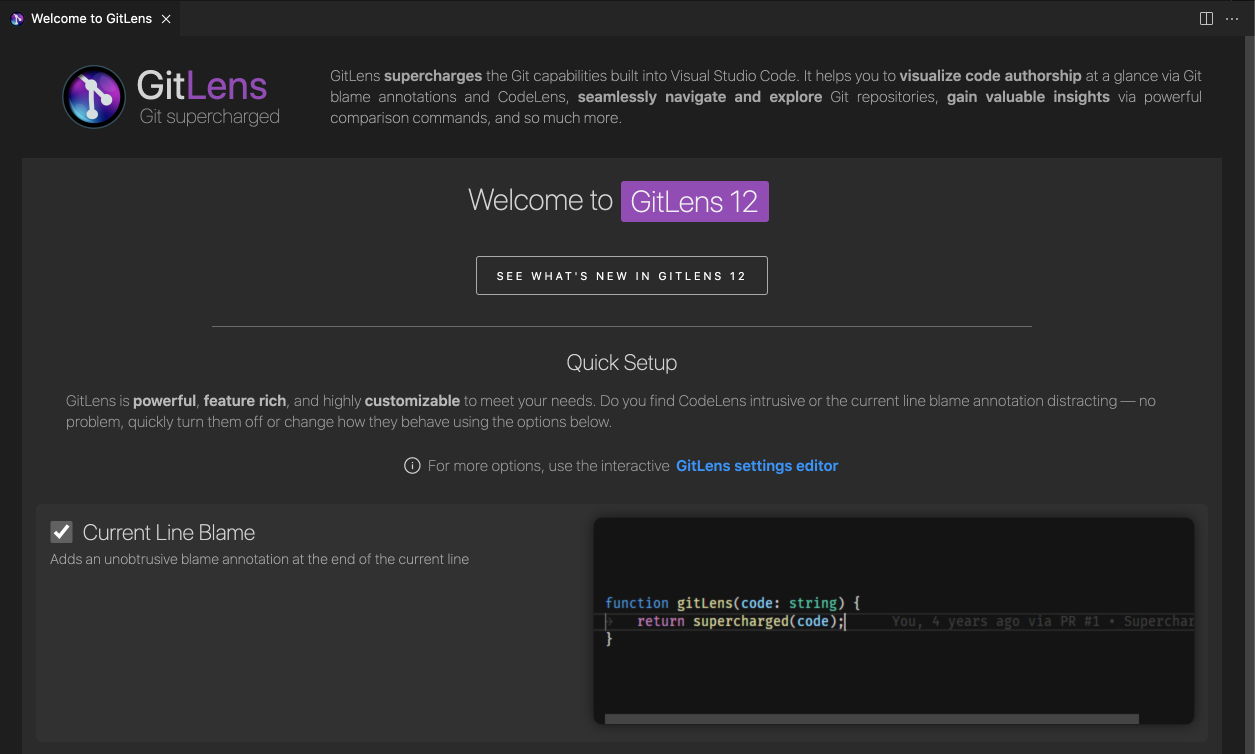
Task: Click the Quick Setup heading
Action: point(621,362)
